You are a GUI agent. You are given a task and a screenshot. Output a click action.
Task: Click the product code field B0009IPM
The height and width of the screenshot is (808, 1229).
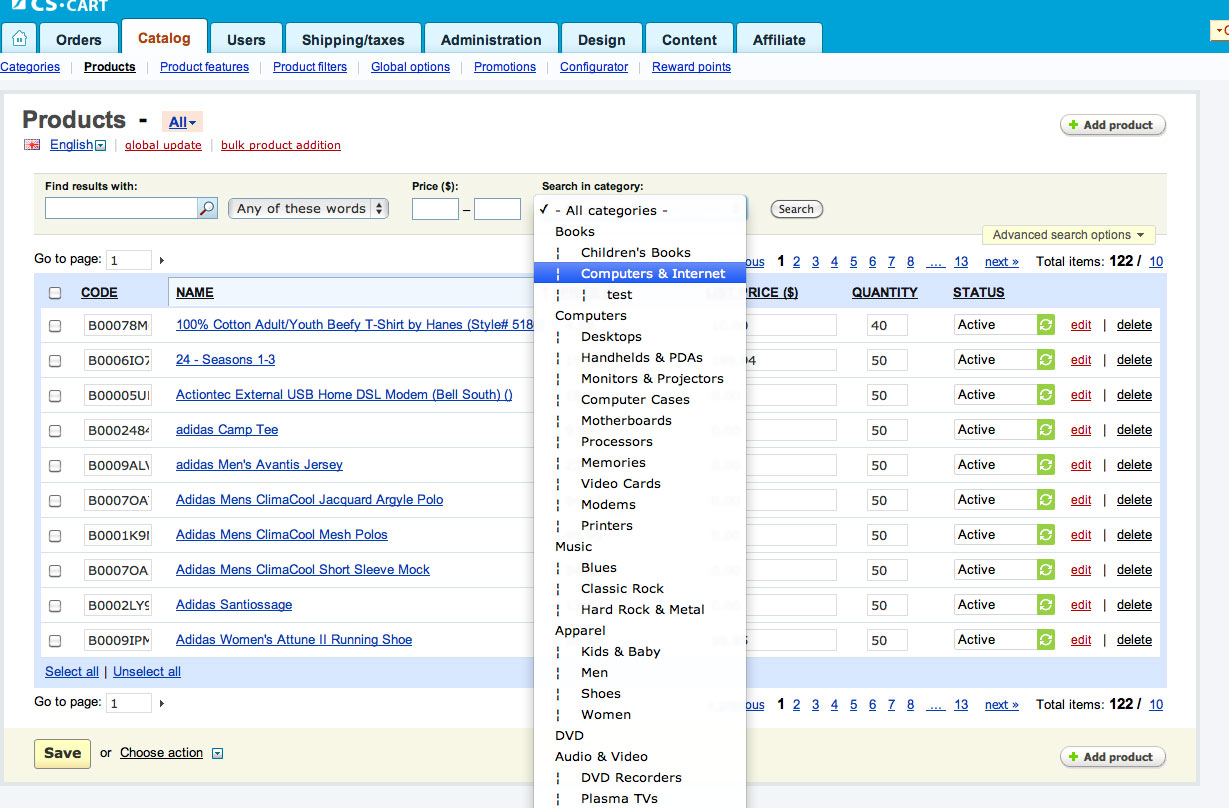(118, 640)
